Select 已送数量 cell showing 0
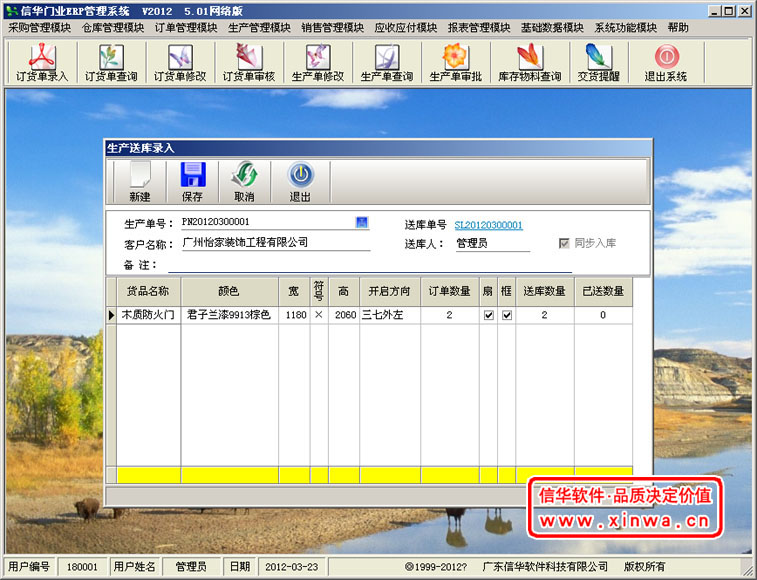The image size is (757, 580). pos(603,315)
